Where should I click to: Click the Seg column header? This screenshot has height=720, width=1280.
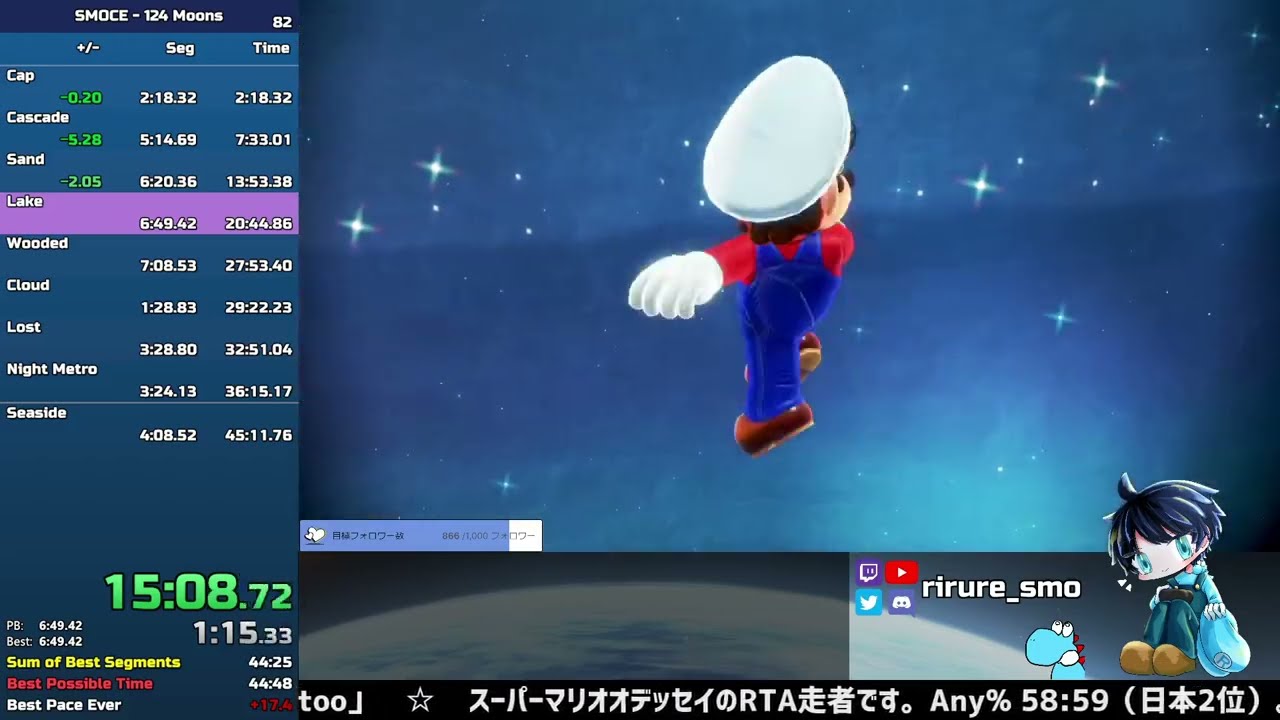click(180, 48)
